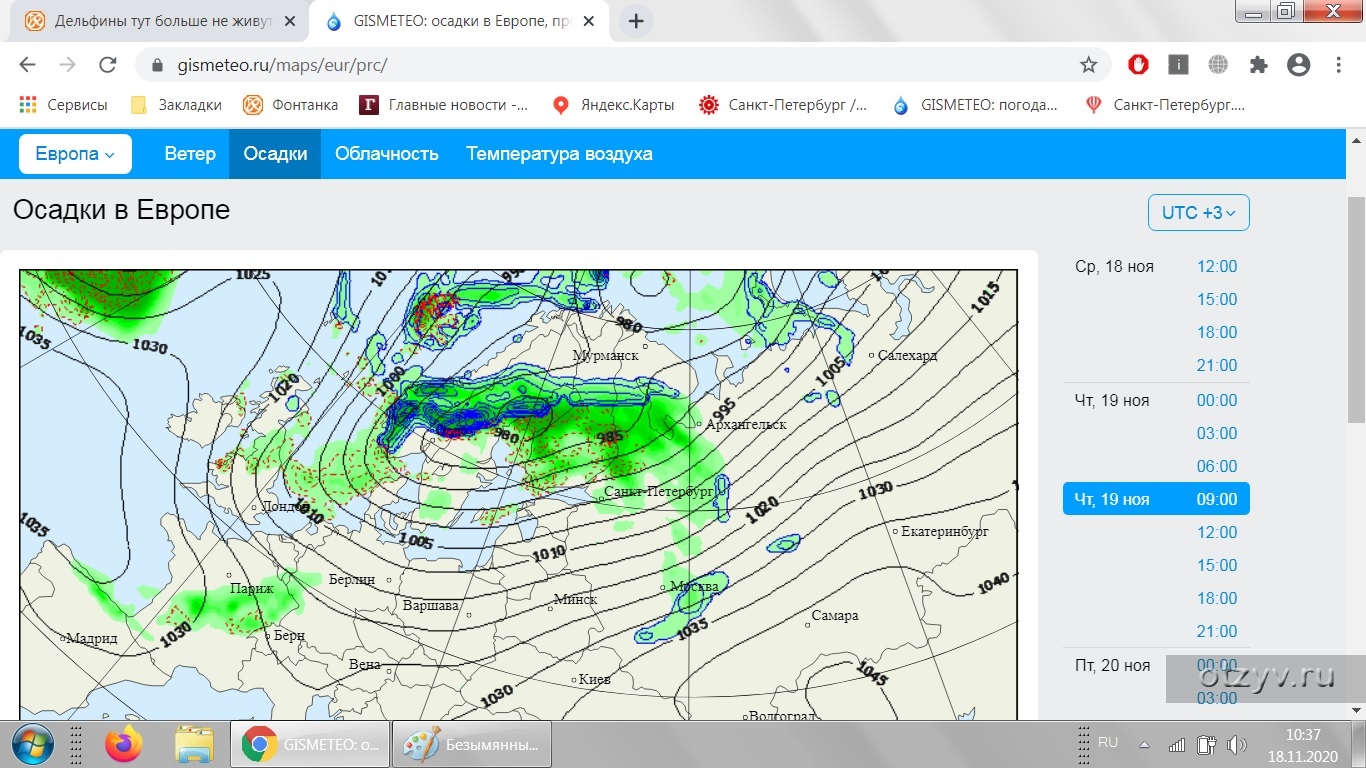The image size is (1366, 770).
Task: Select 21:00 under Ср, 18 ноя
Action: pyautogui.click(x=1217, y=366)
